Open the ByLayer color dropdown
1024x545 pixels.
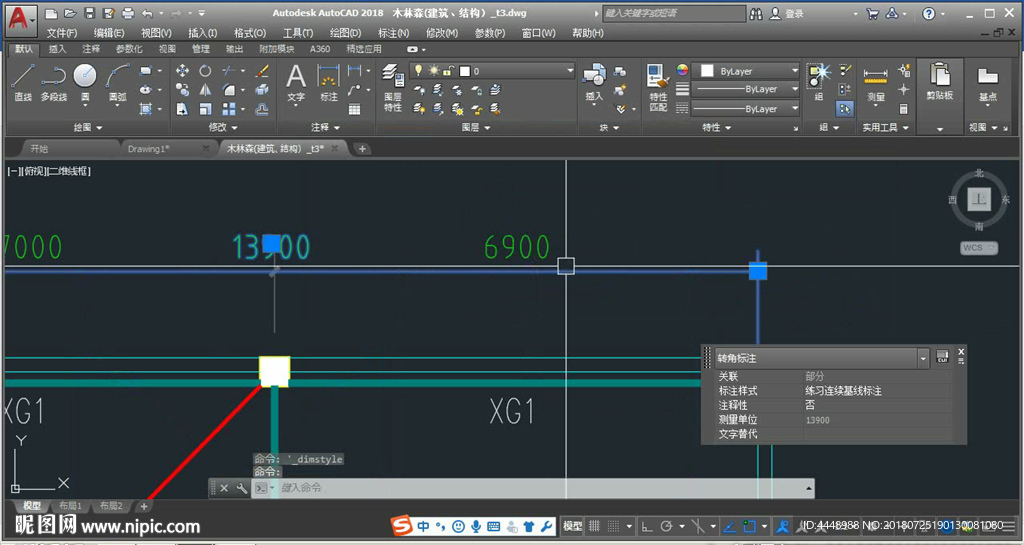[795, 71]
